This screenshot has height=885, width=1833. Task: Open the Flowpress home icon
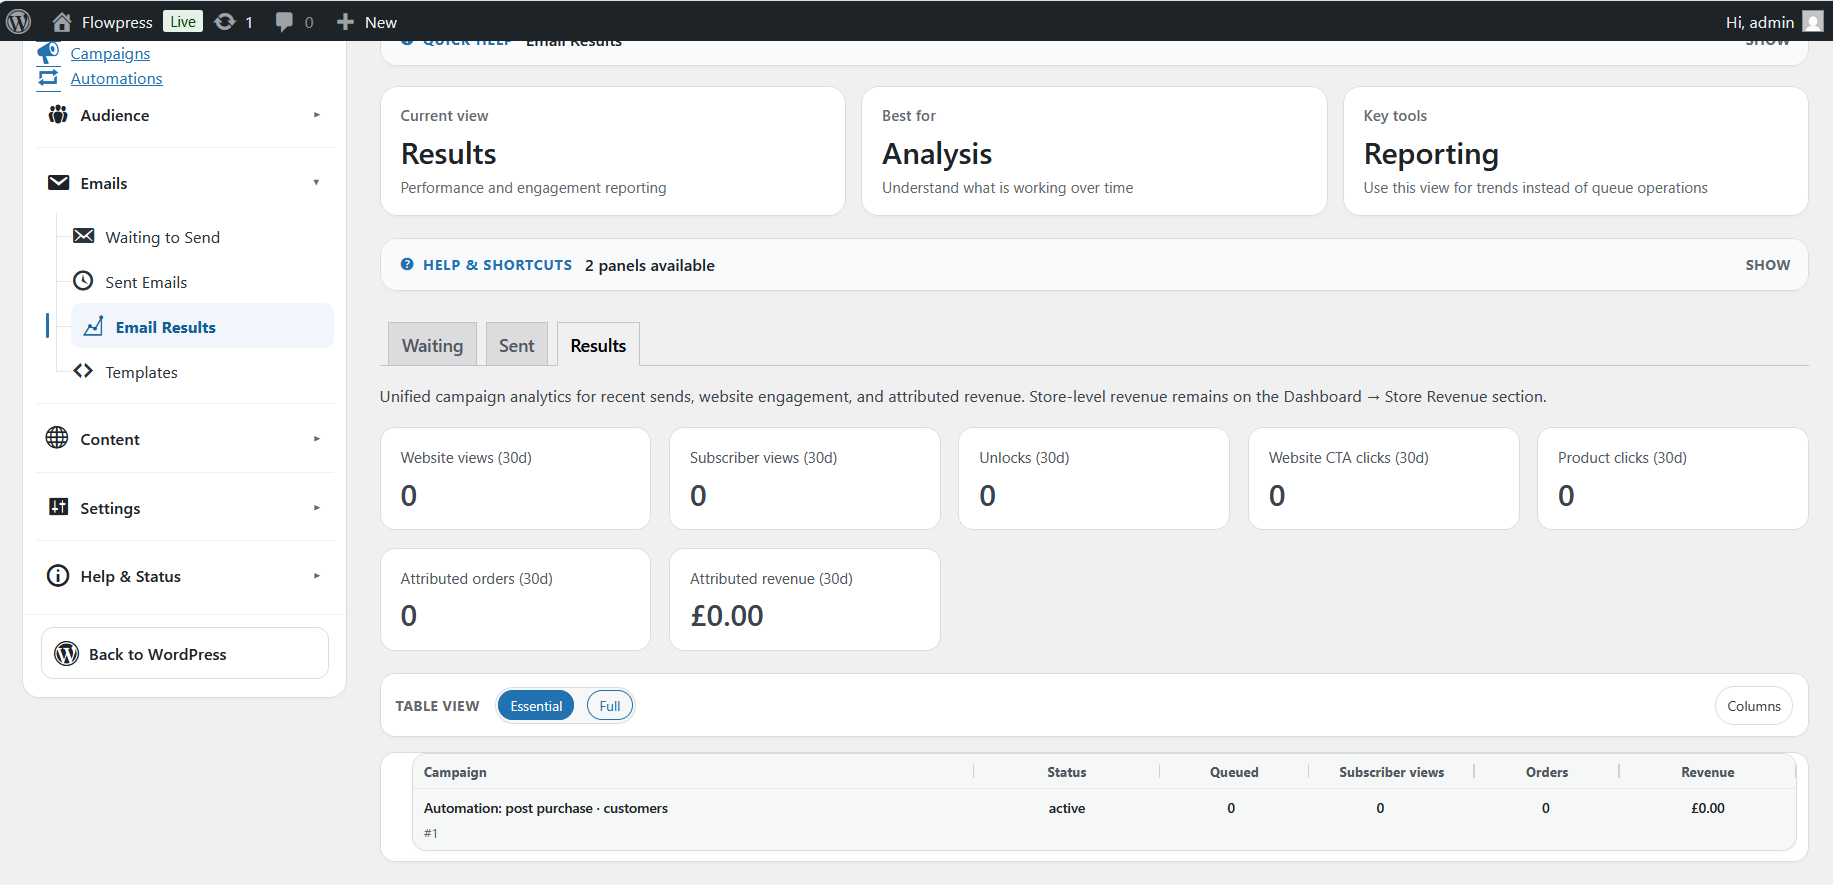tap(62, 22)
